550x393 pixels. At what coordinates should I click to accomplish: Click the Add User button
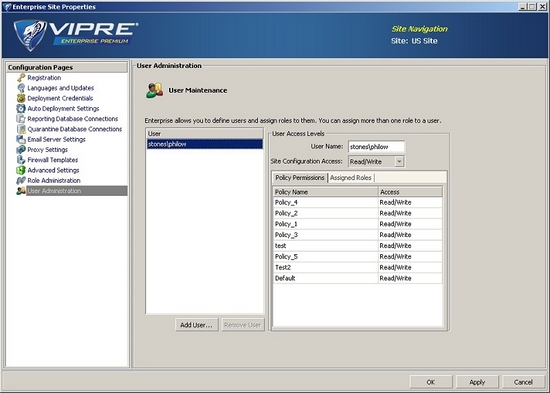196,325
